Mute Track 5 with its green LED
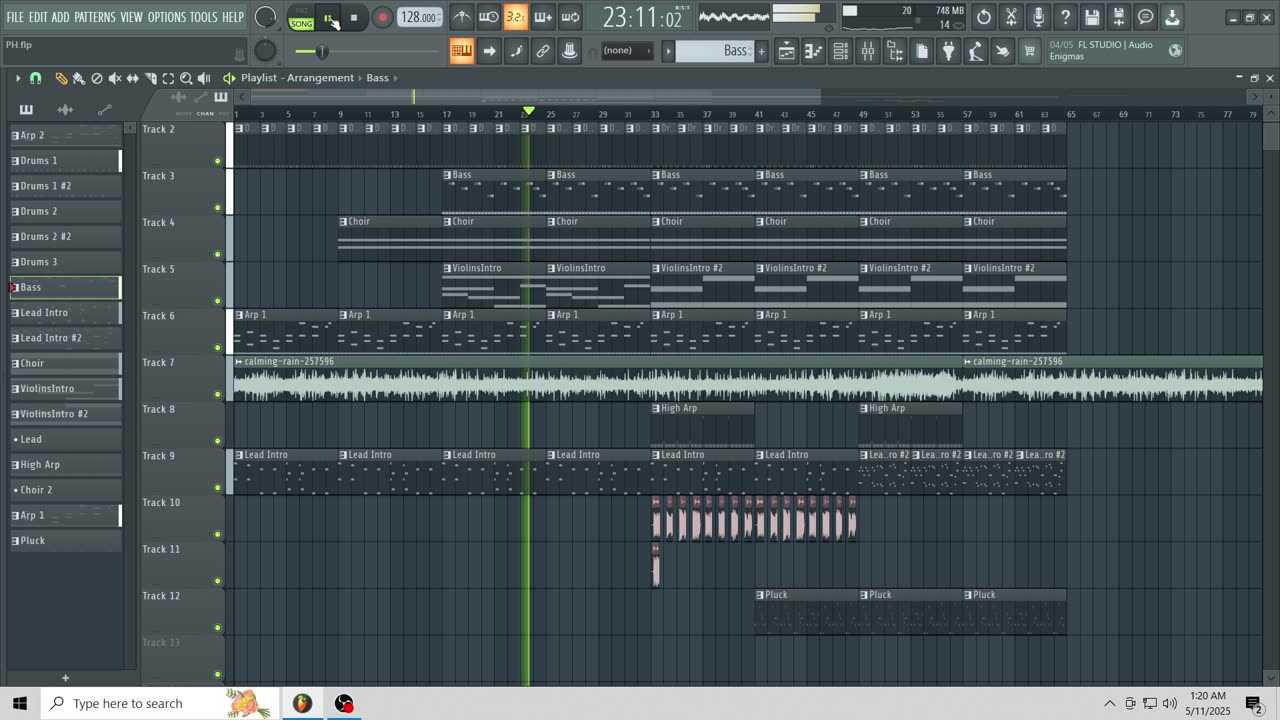This screenshot has height=720, width=1280. [x=217, y=301]
